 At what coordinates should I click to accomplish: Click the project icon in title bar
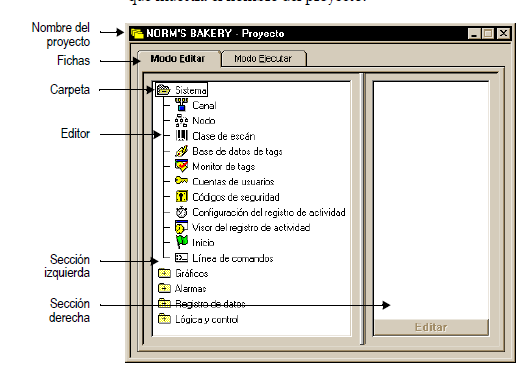click(137, 33)
